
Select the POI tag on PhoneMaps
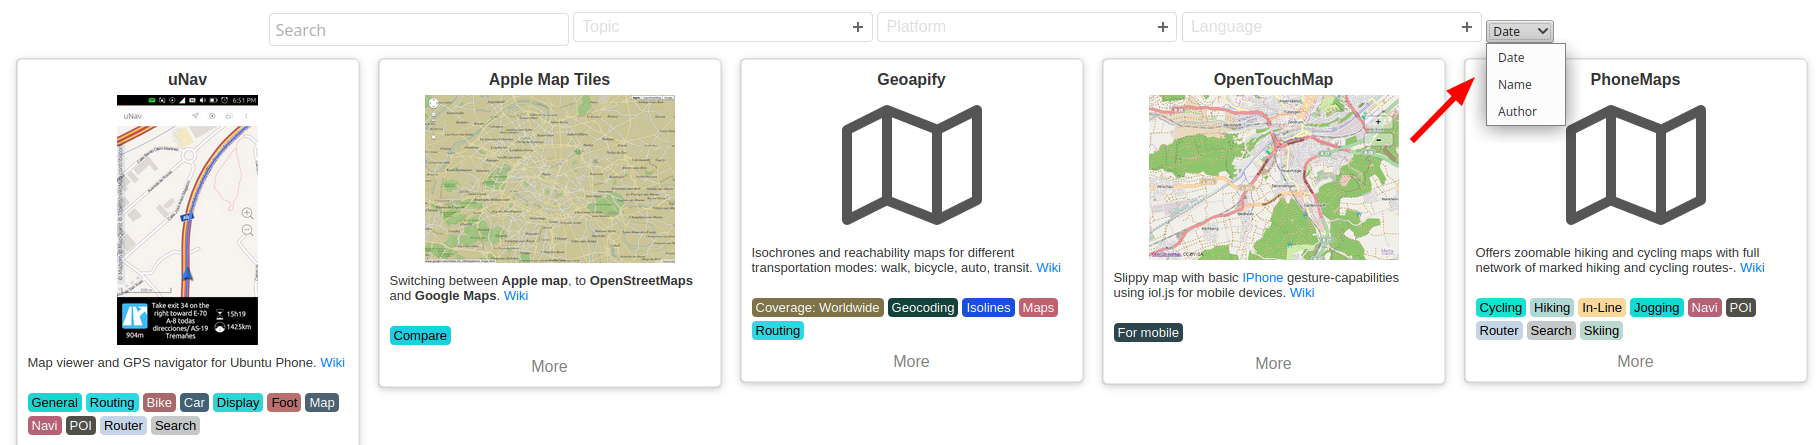point(1741,308)
